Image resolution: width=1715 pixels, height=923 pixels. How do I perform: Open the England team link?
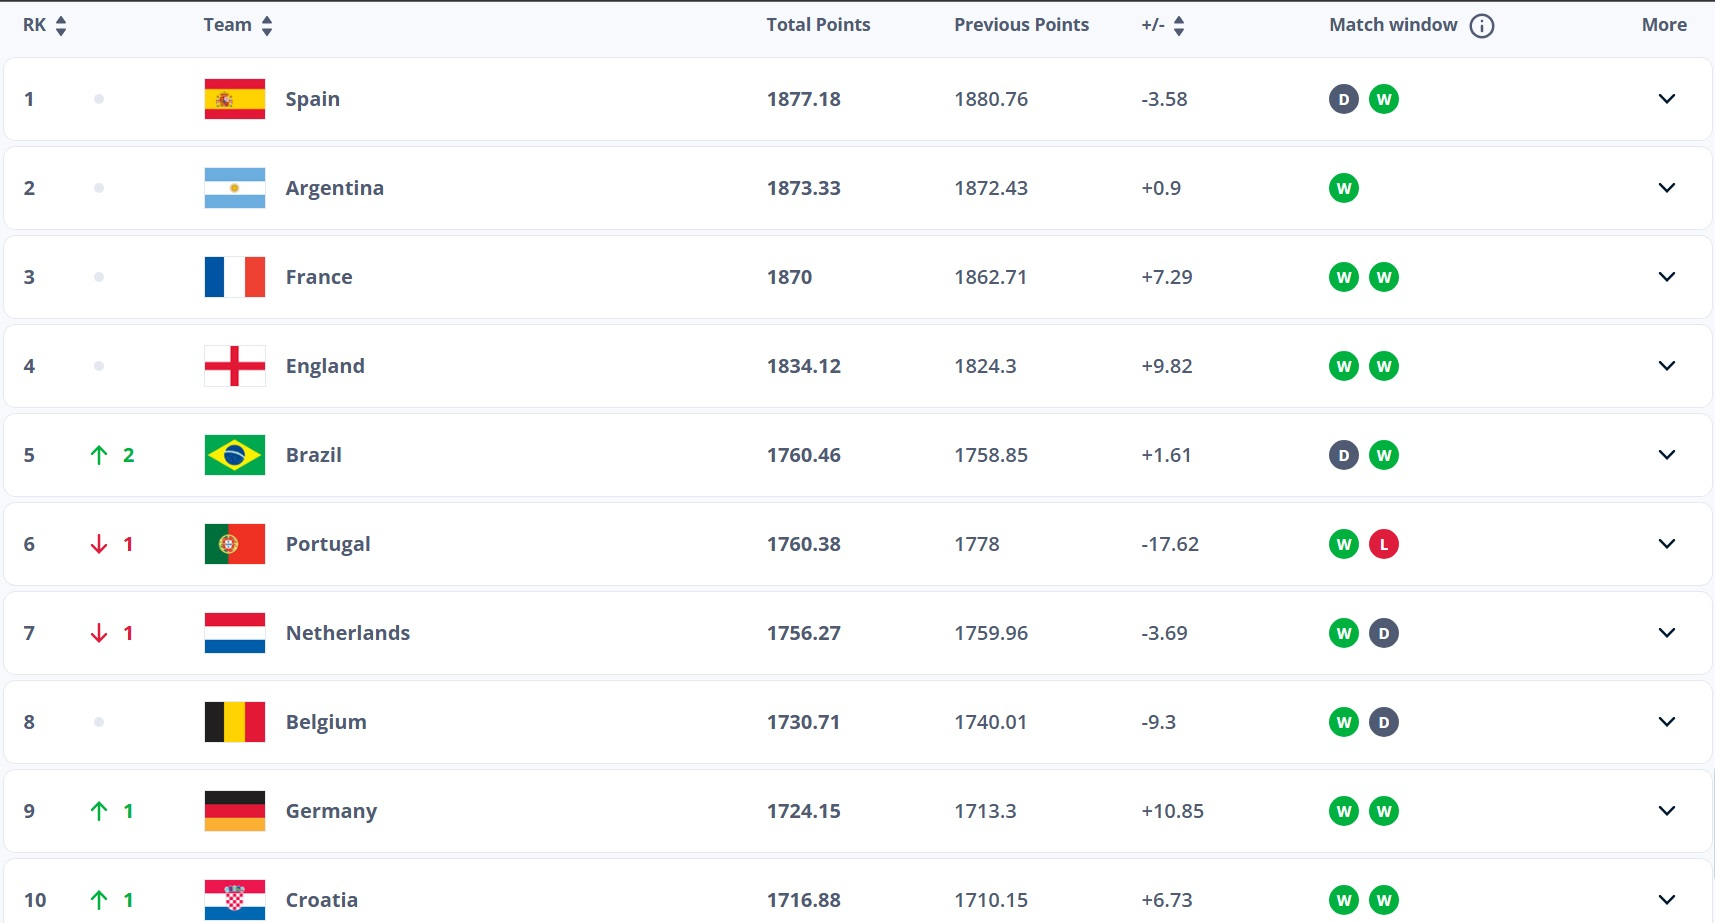[325, 366]
